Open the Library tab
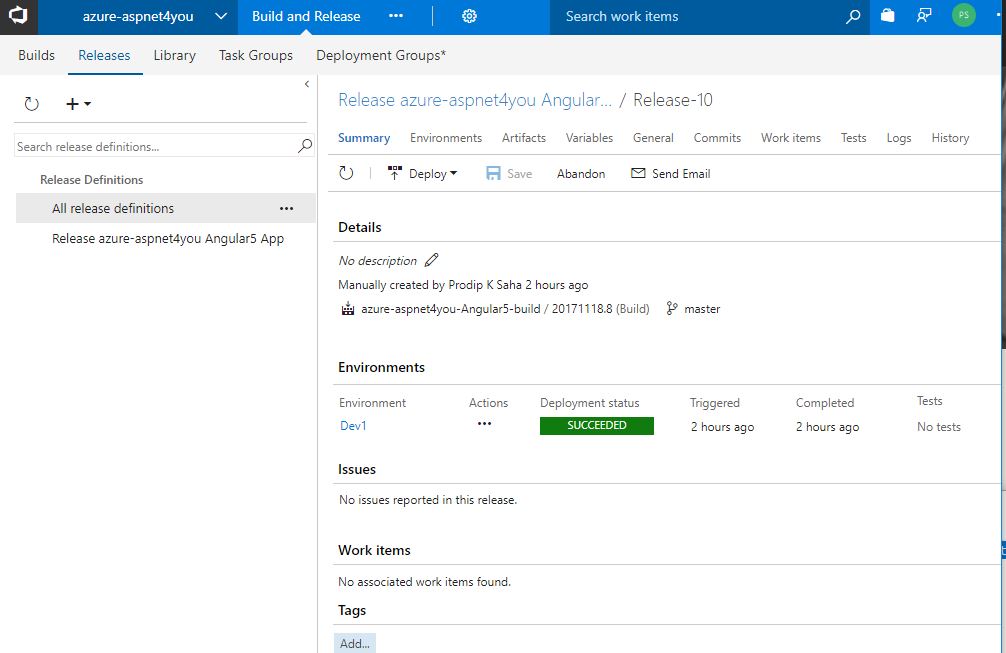The image size is (1006, 653). (175, 55)
